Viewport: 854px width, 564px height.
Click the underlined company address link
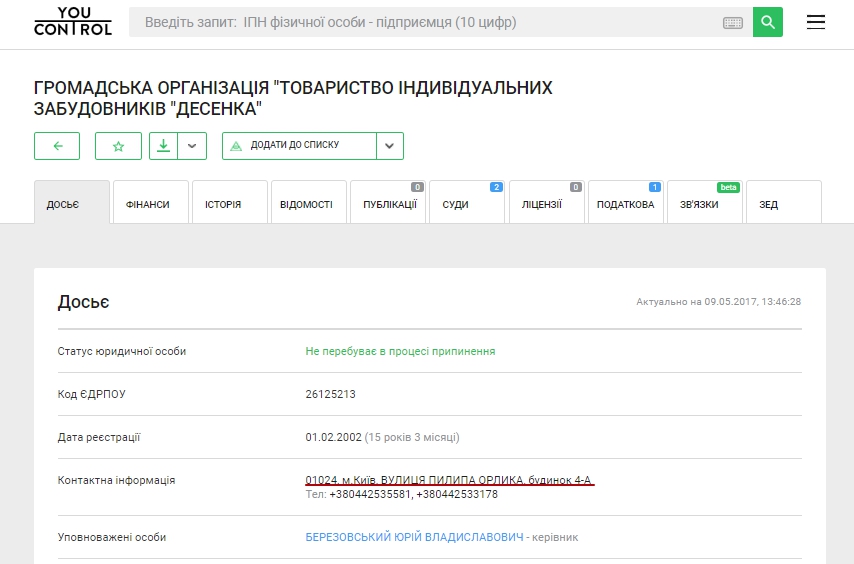[x=450, y=479]
